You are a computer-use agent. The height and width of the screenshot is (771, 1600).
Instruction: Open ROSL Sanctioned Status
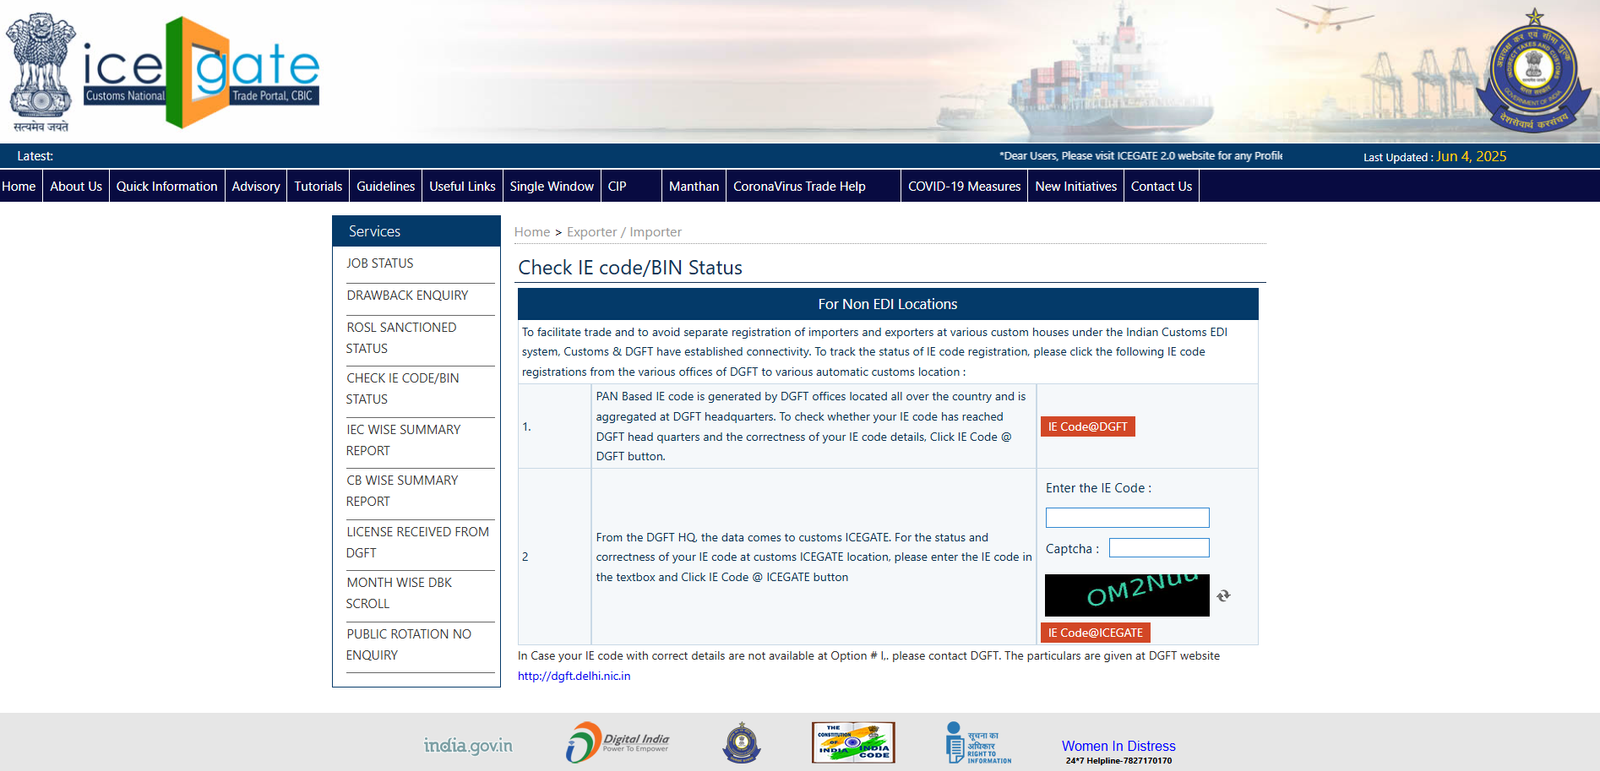coord(401,338)
